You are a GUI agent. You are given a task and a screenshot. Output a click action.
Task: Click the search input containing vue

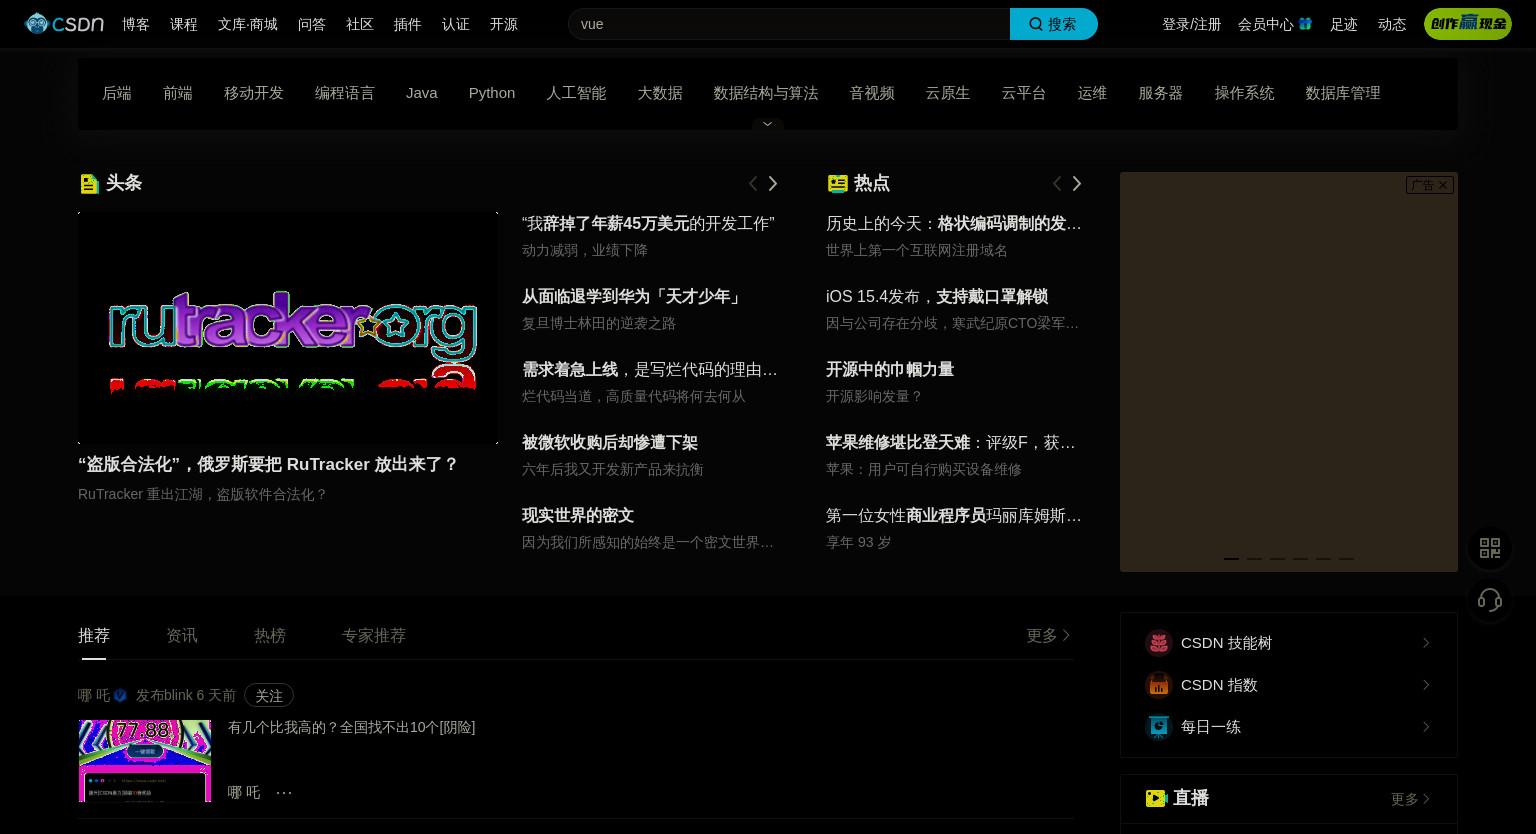tap(789, 24)
